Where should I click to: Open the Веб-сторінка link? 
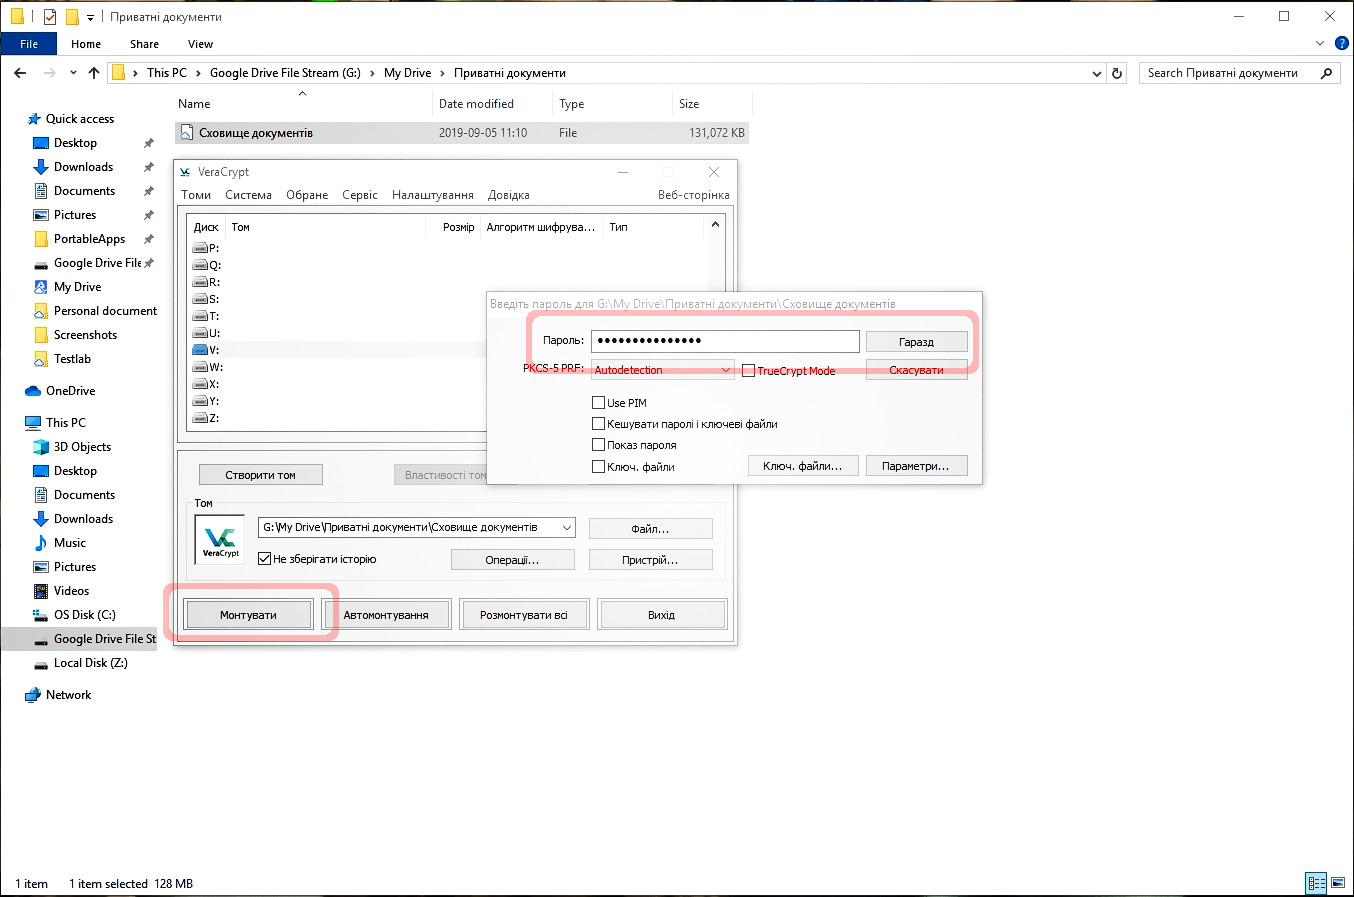(693, 195)
